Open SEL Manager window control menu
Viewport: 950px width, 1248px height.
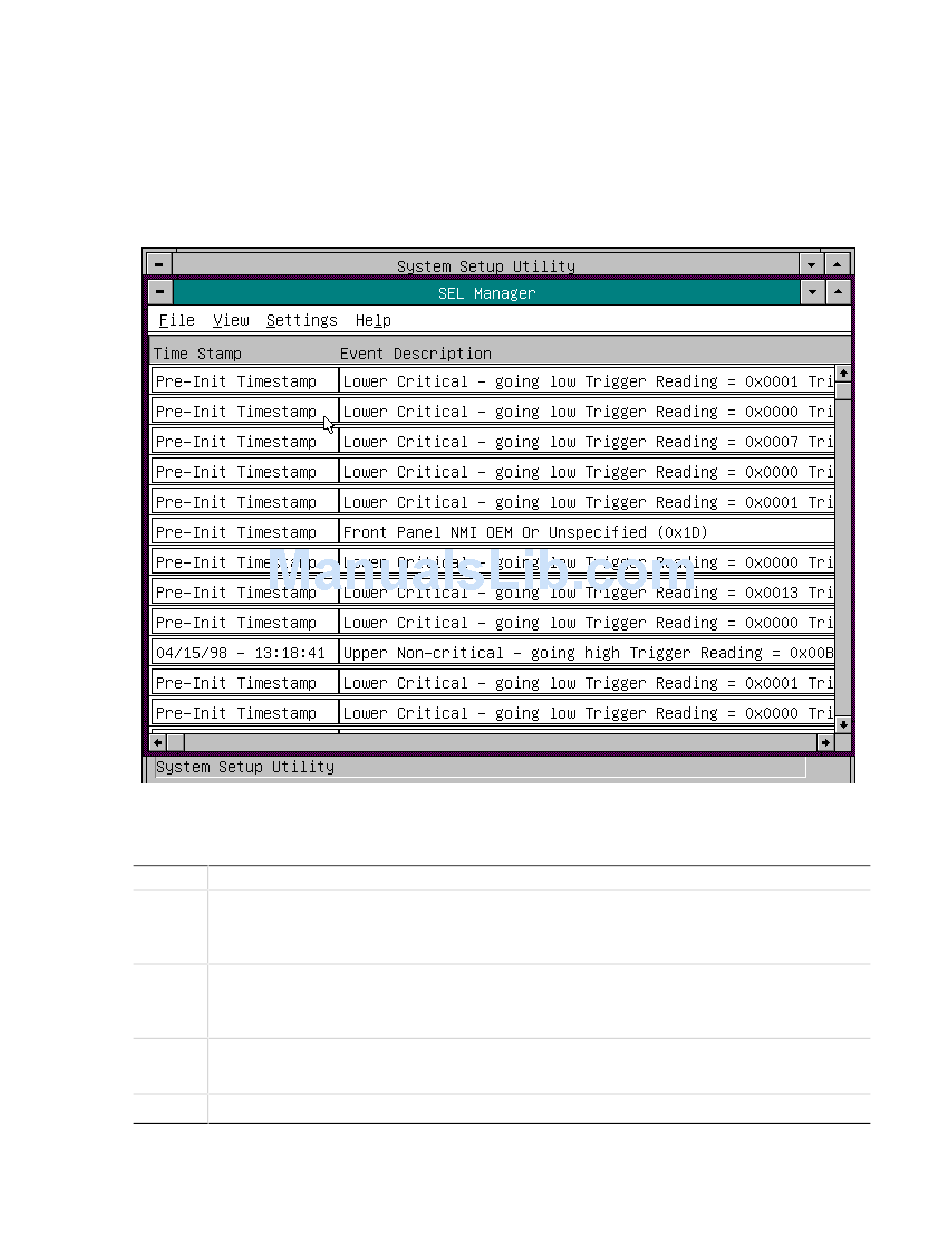(x=160, y=292)
